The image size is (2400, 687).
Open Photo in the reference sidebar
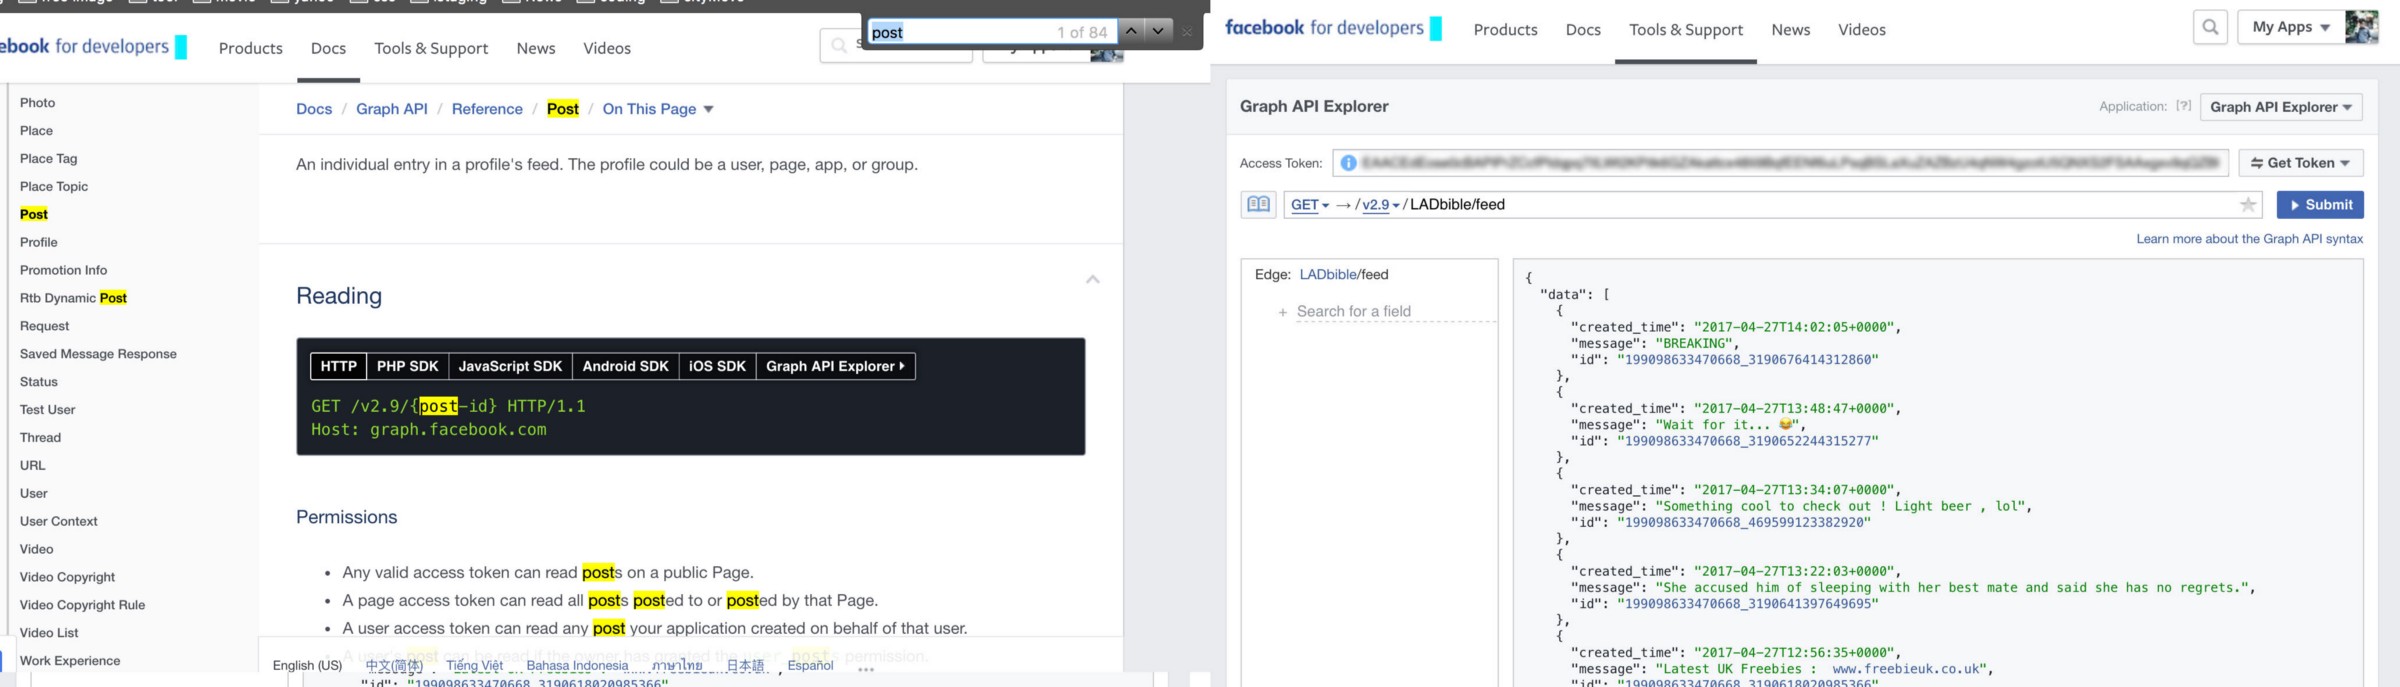pyautogui.click(x=37, y=103)
